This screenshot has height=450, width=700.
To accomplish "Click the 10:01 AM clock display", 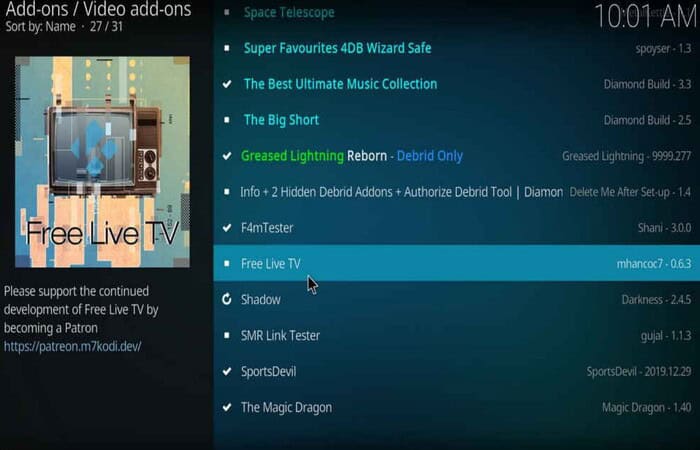I will [646, 16].
